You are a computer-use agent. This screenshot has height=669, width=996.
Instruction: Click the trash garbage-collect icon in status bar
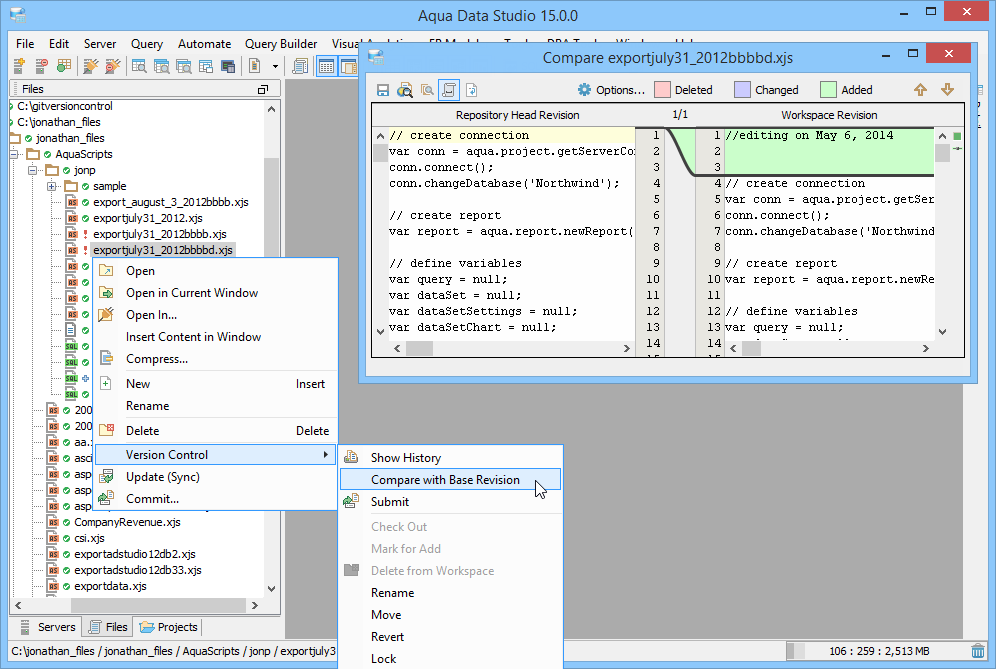[978, 651]
